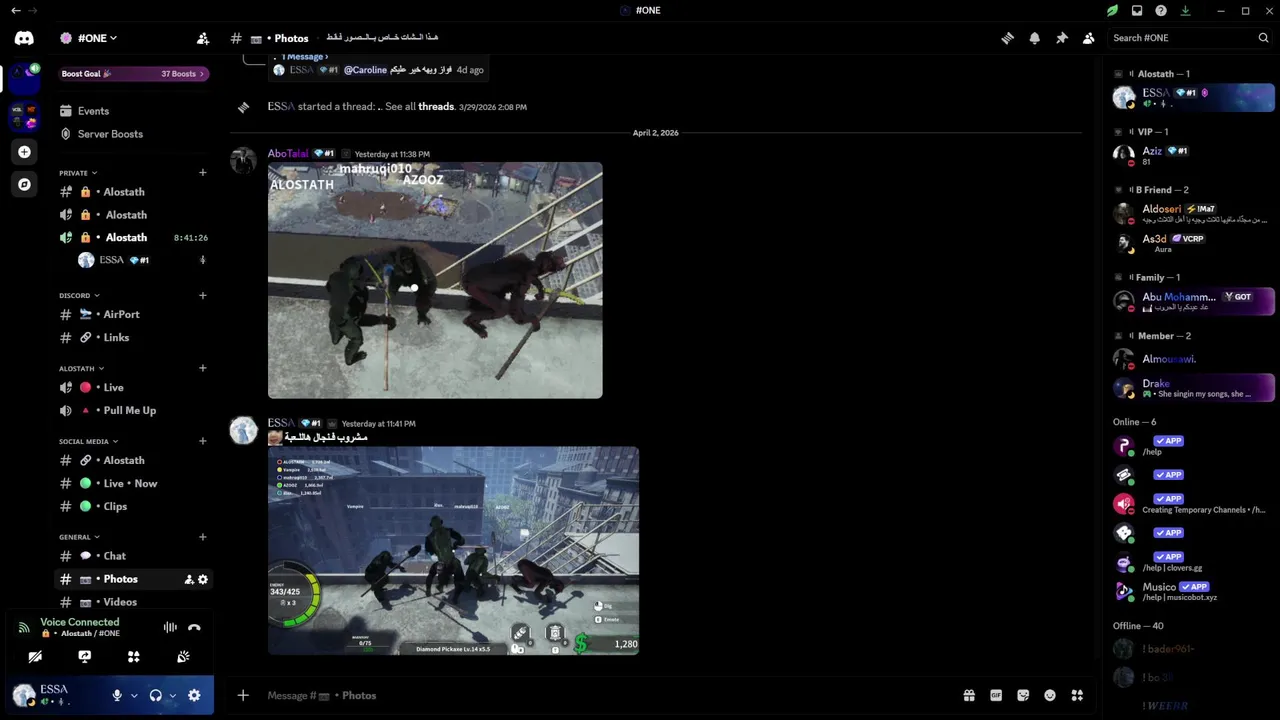Open Help question mark icon

(1161, 10)
